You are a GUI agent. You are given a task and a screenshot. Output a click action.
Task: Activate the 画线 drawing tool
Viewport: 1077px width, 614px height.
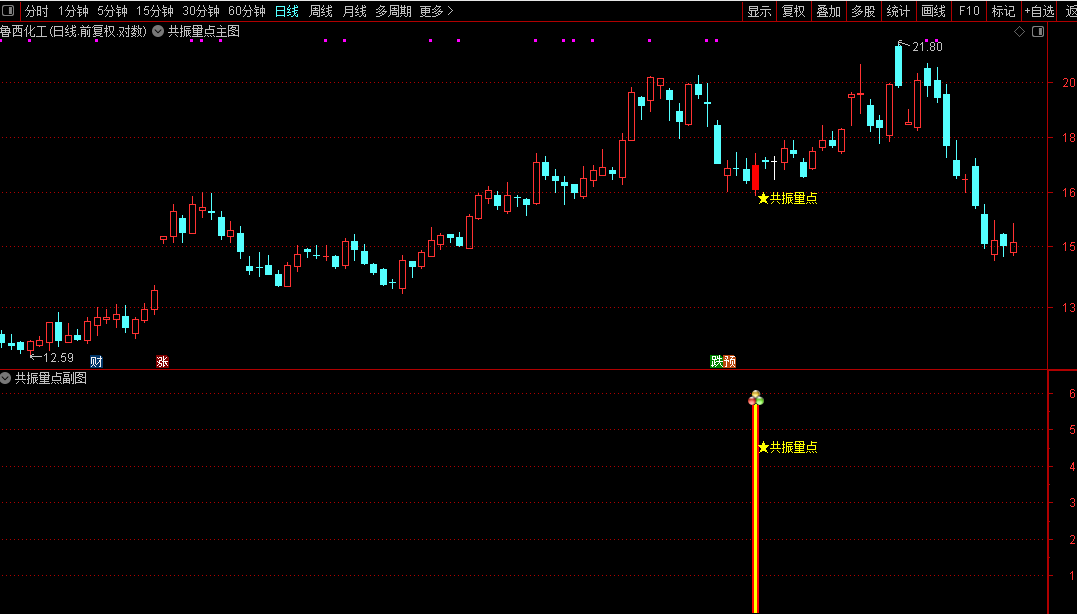coord(933,11)
